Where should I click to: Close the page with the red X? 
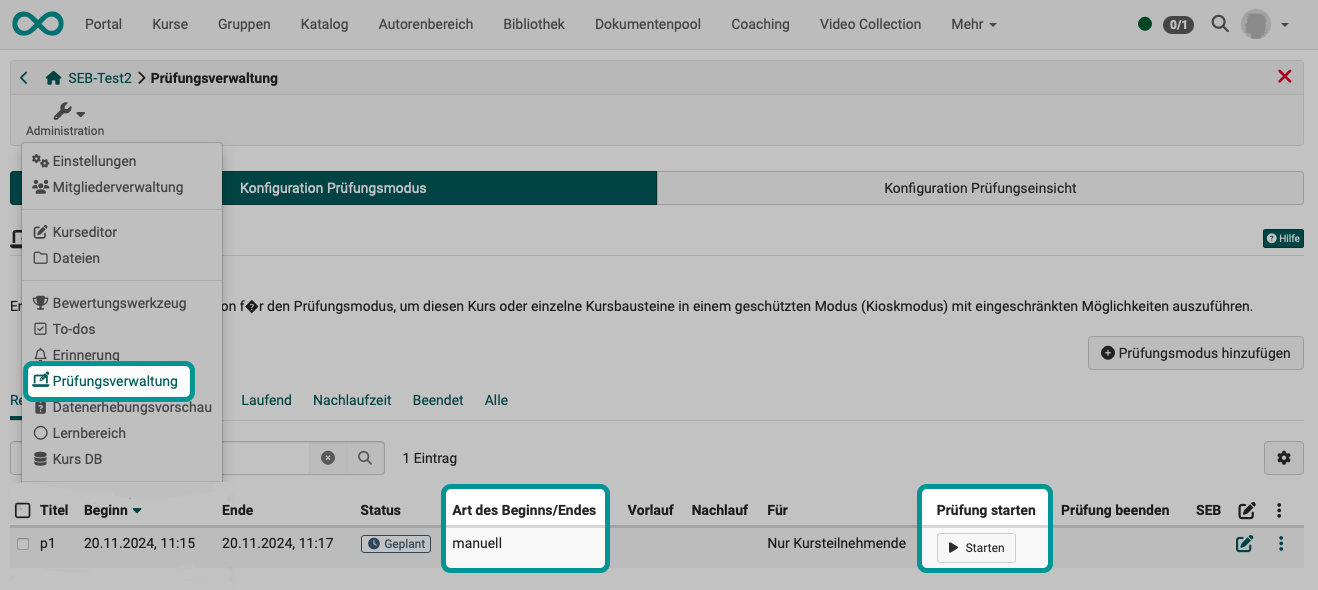(x=1285, y=75)
